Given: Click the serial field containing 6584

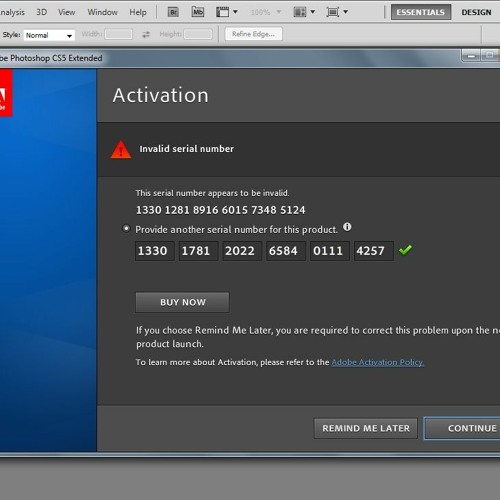Looking at the screenshot, I should point(286,251).
